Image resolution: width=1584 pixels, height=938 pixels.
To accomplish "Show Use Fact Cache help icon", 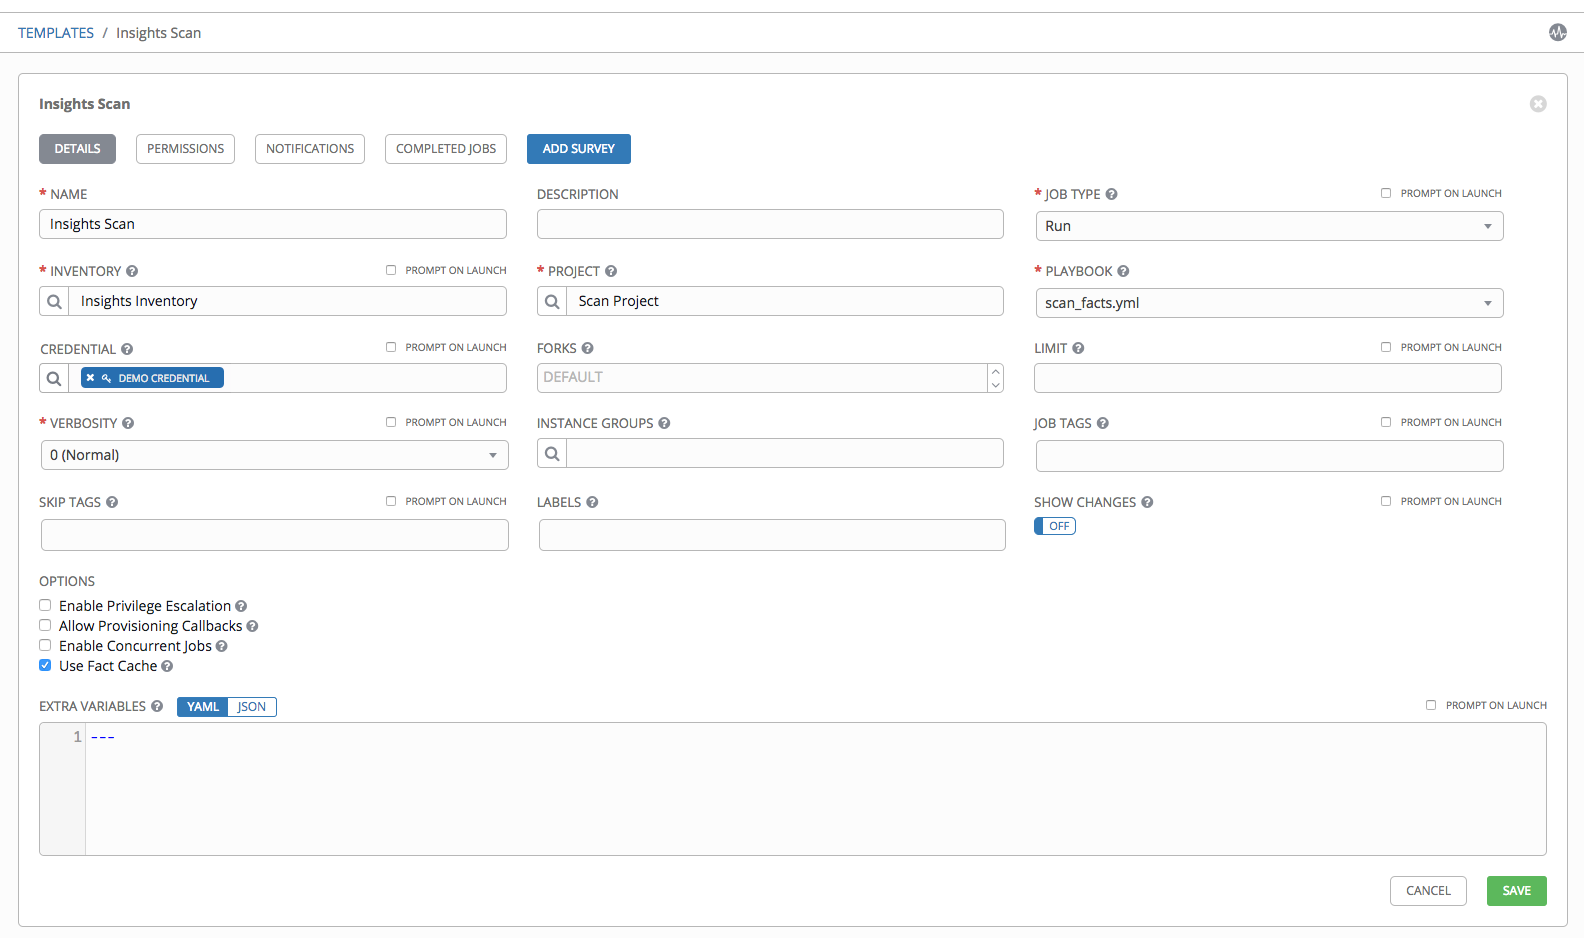I will coord(167,666).
